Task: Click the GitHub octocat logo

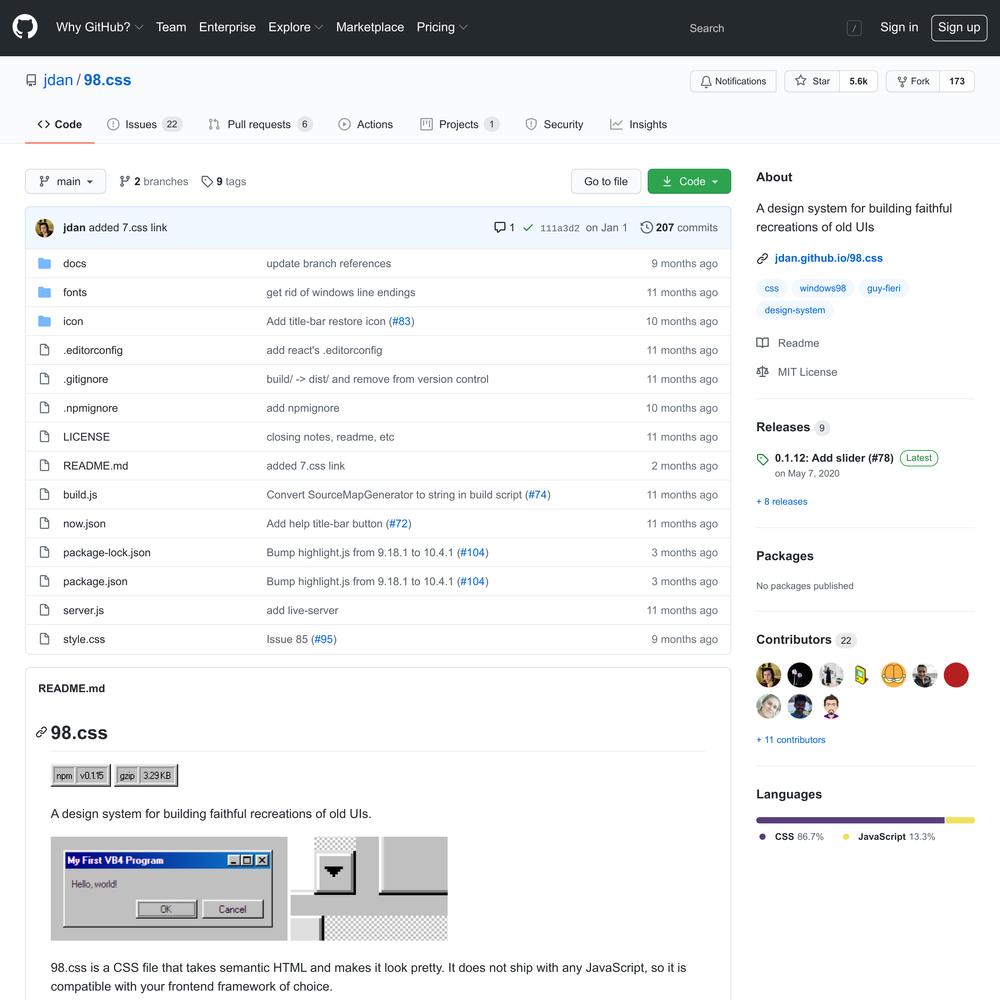Action: coord(25,27)
